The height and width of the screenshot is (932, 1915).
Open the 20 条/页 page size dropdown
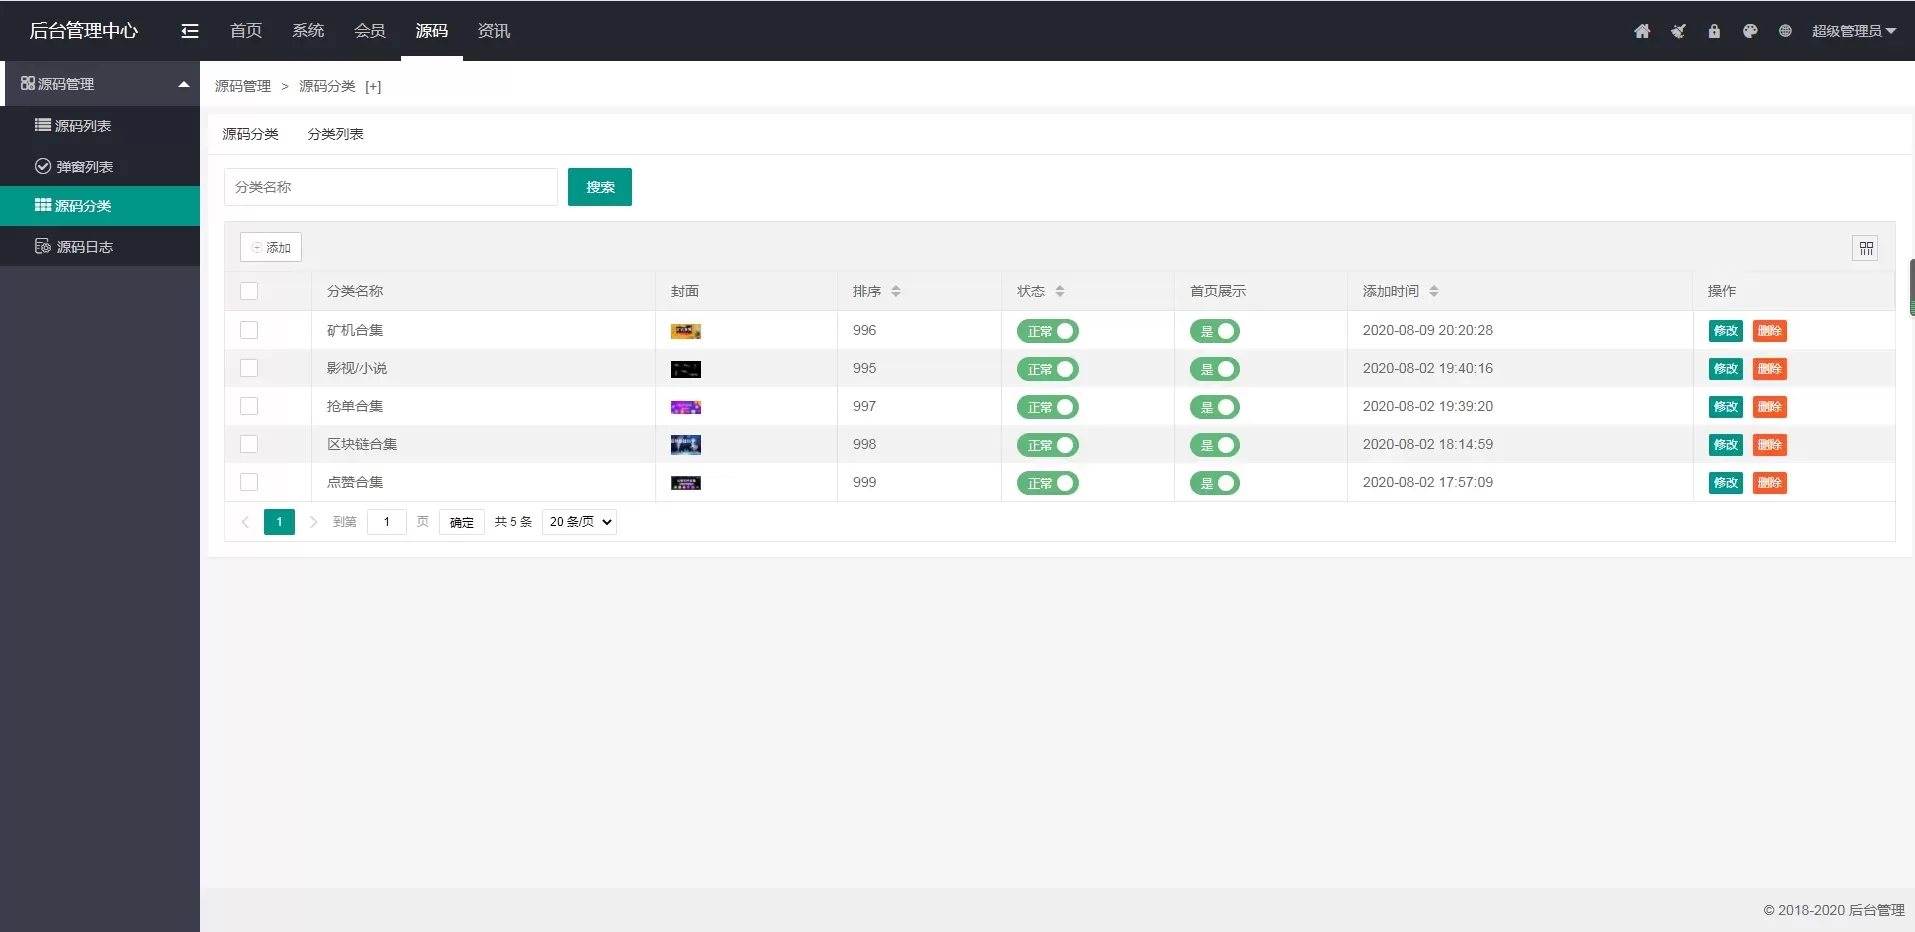coord(579,522)
